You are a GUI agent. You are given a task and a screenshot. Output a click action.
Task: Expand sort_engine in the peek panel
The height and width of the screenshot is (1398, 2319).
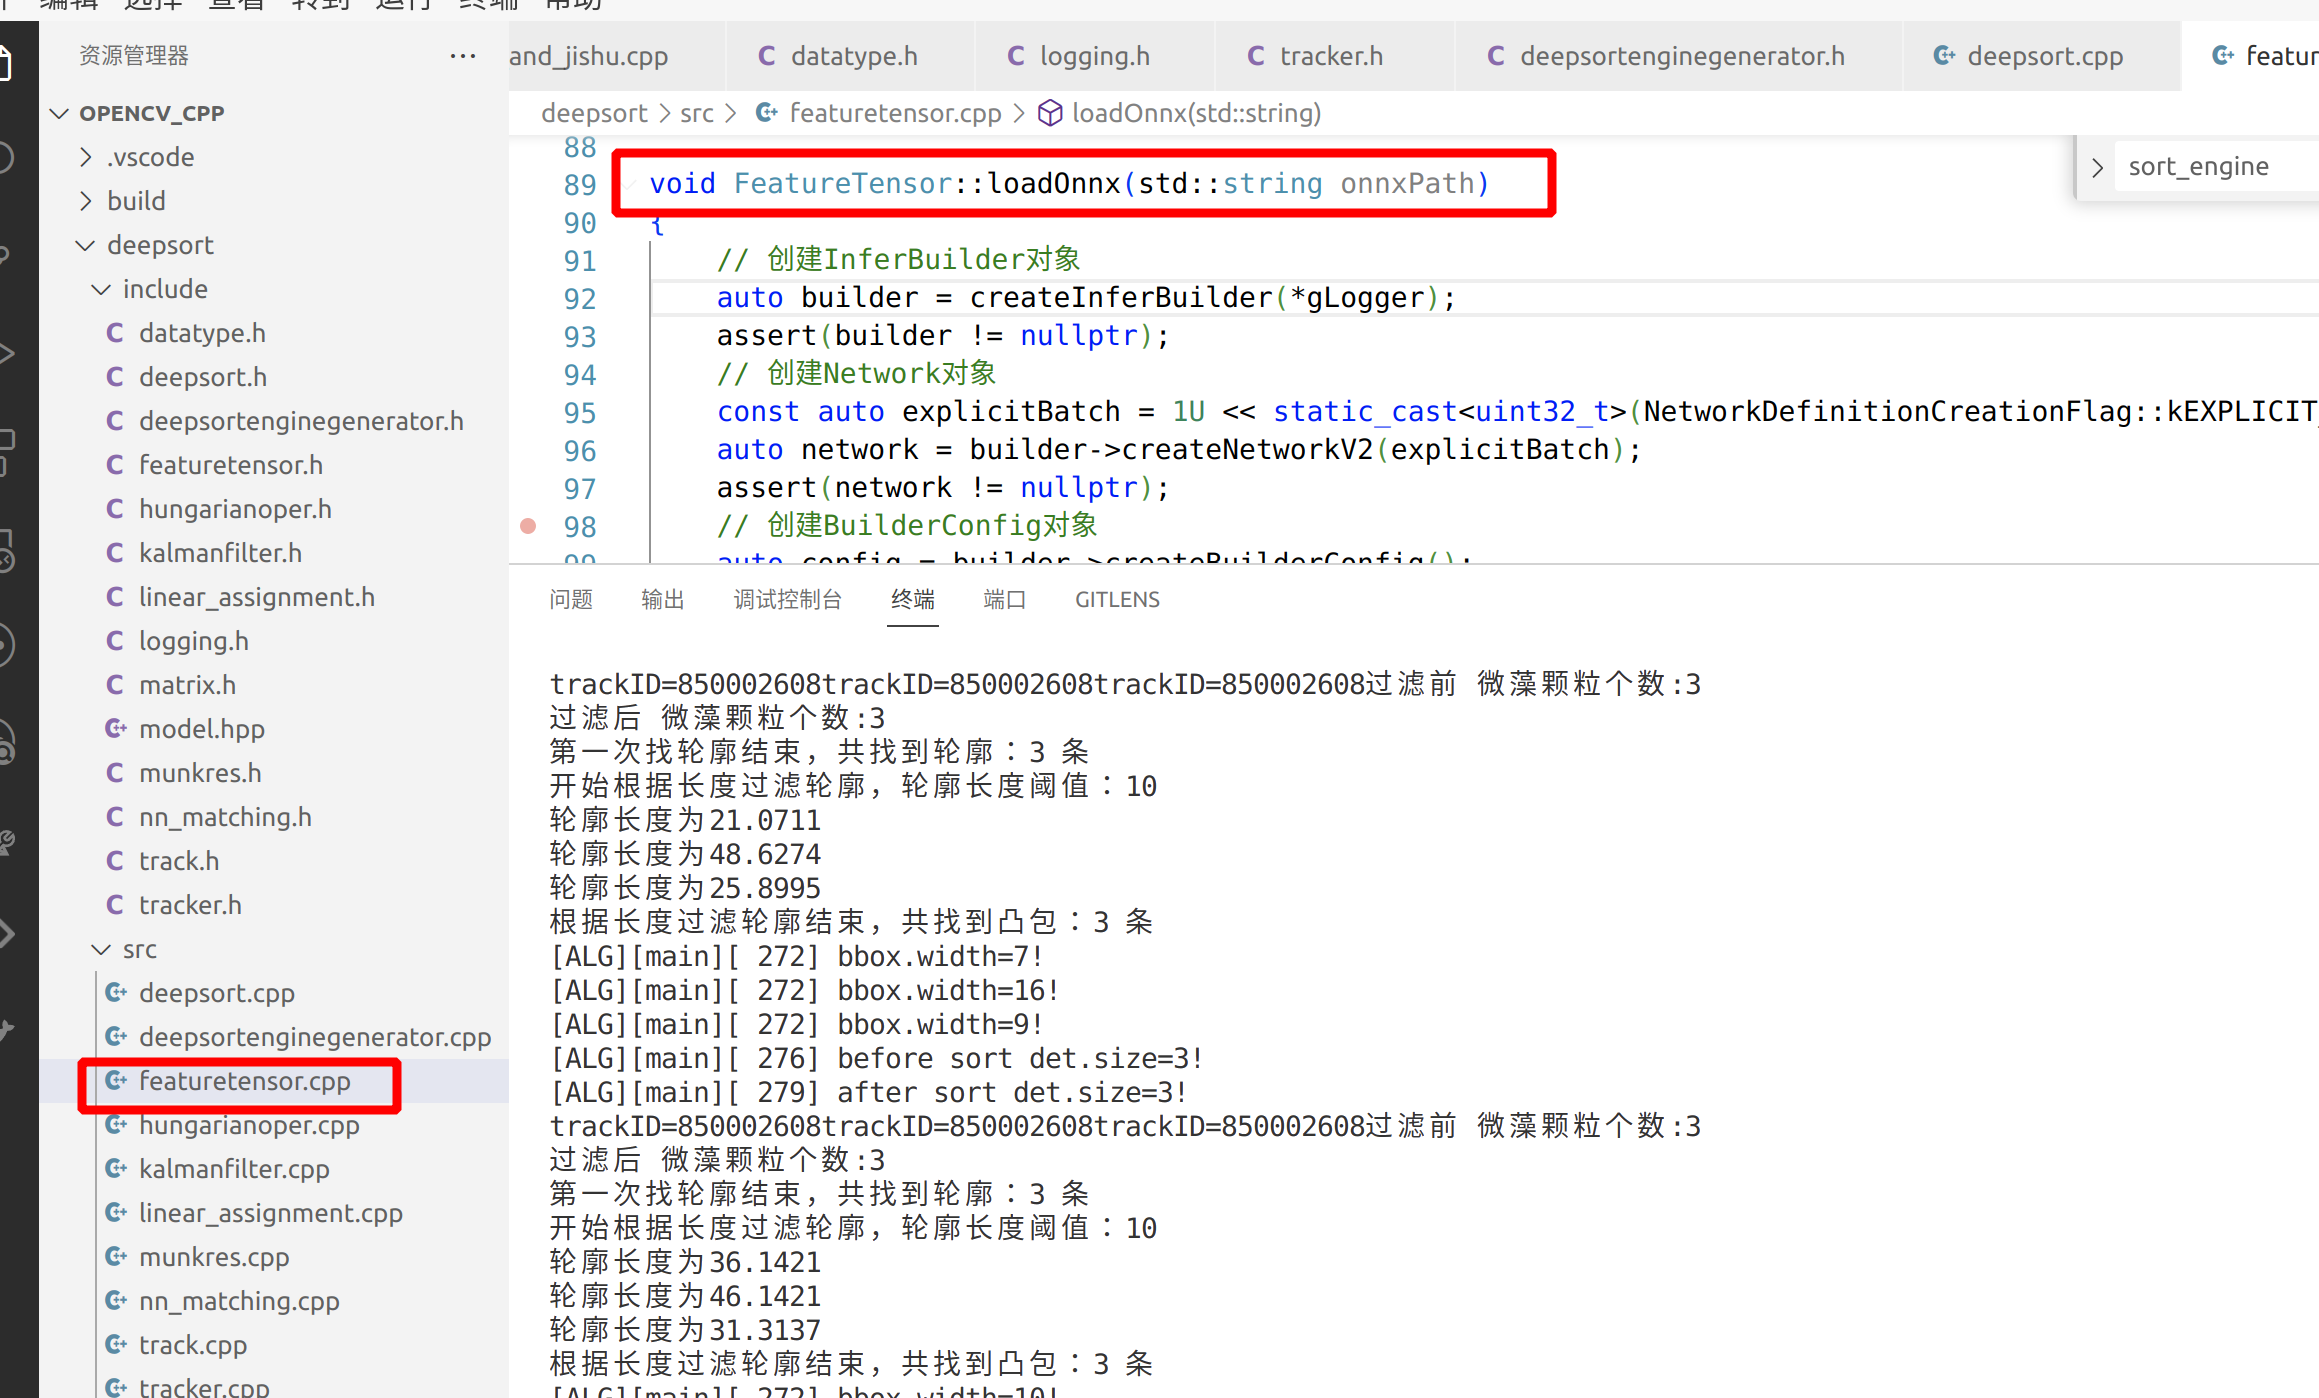[2097, 166]
